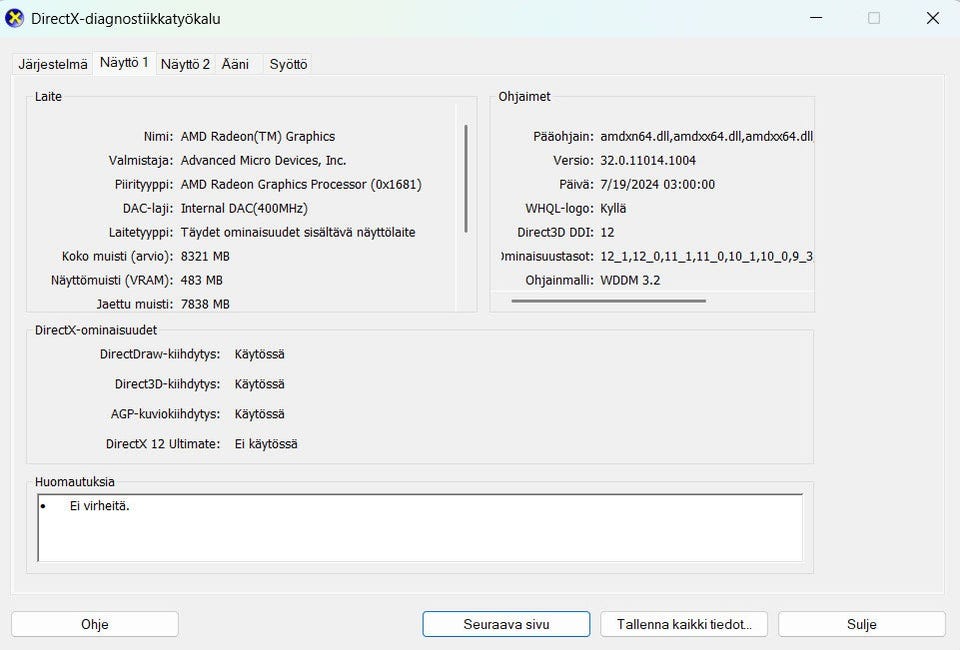Screen dimensions: 960x650
Task: Click Tallenna kaikki tiedot button
Action: [684, 624]
